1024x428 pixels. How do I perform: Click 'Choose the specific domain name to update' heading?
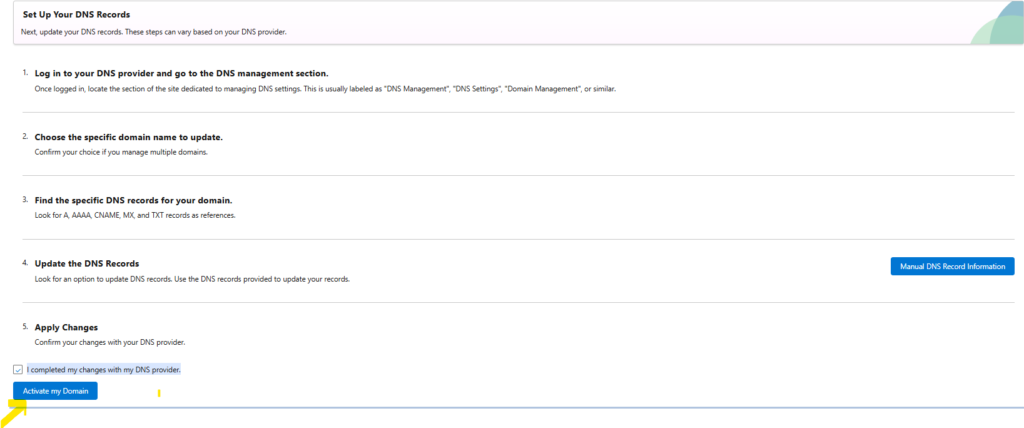129,137
